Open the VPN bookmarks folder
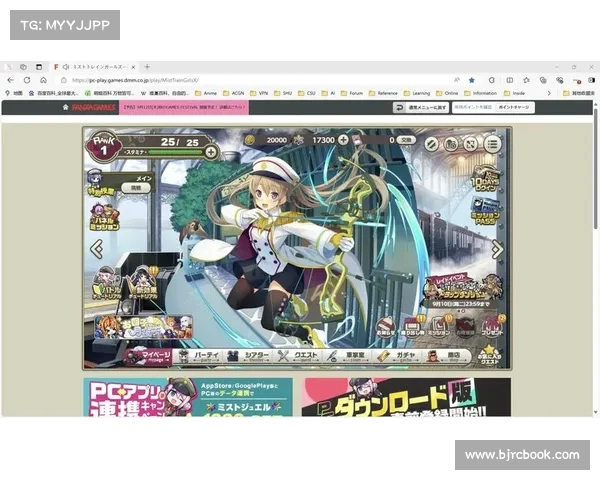The height and width of the screenshot is (480, 600). [259, 93]
